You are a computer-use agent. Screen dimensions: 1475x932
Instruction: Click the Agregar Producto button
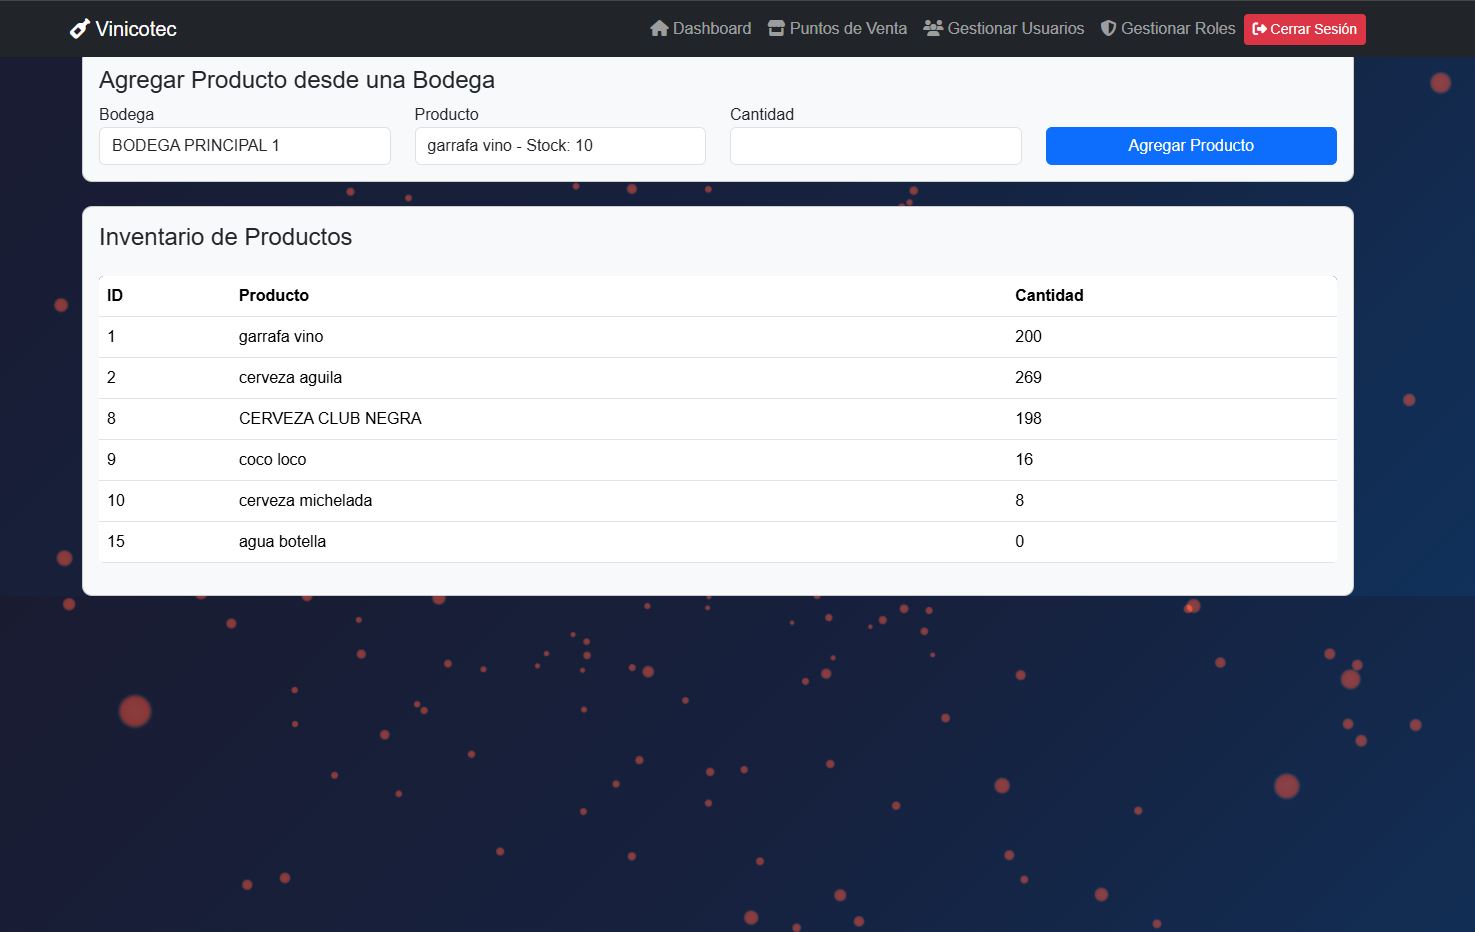click(1191, 145)
